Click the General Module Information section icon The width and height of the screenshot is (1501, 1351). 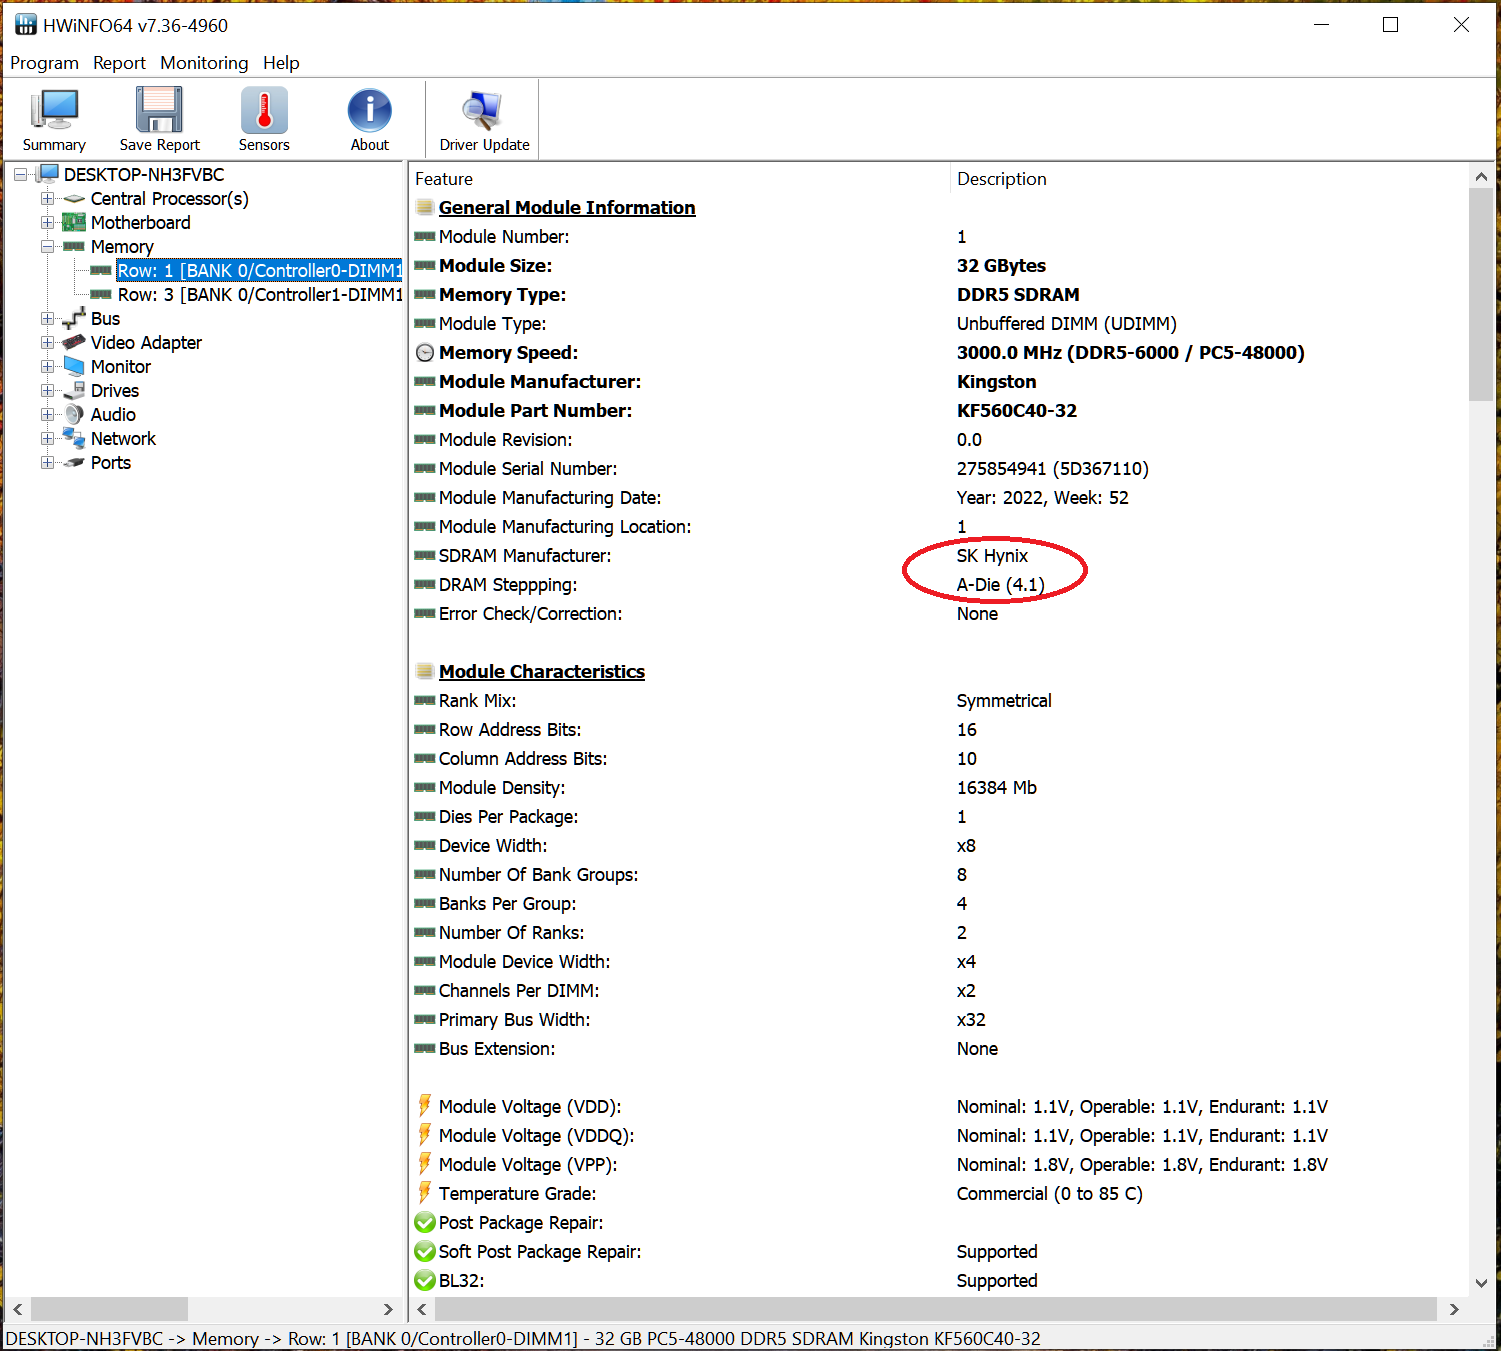click(425, 207)
